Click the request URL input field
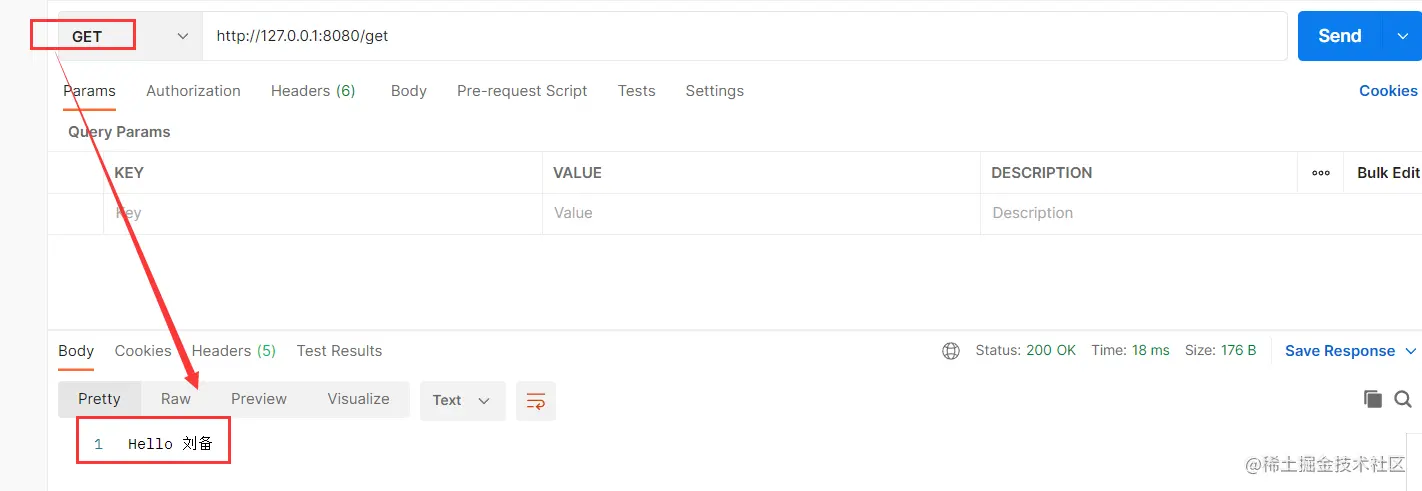This screenshot has height=491, width=1422. [x=744, y=36]
